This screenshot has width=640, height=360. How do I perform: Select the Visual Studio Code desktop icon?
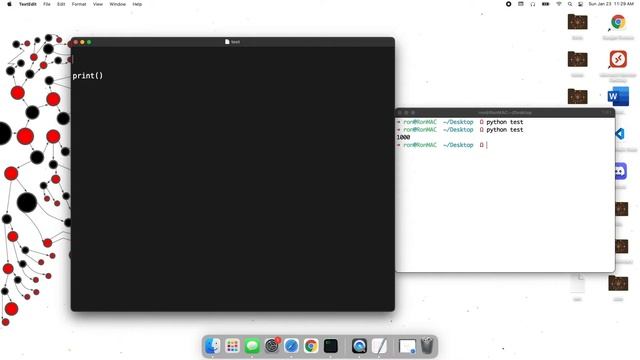620,134
